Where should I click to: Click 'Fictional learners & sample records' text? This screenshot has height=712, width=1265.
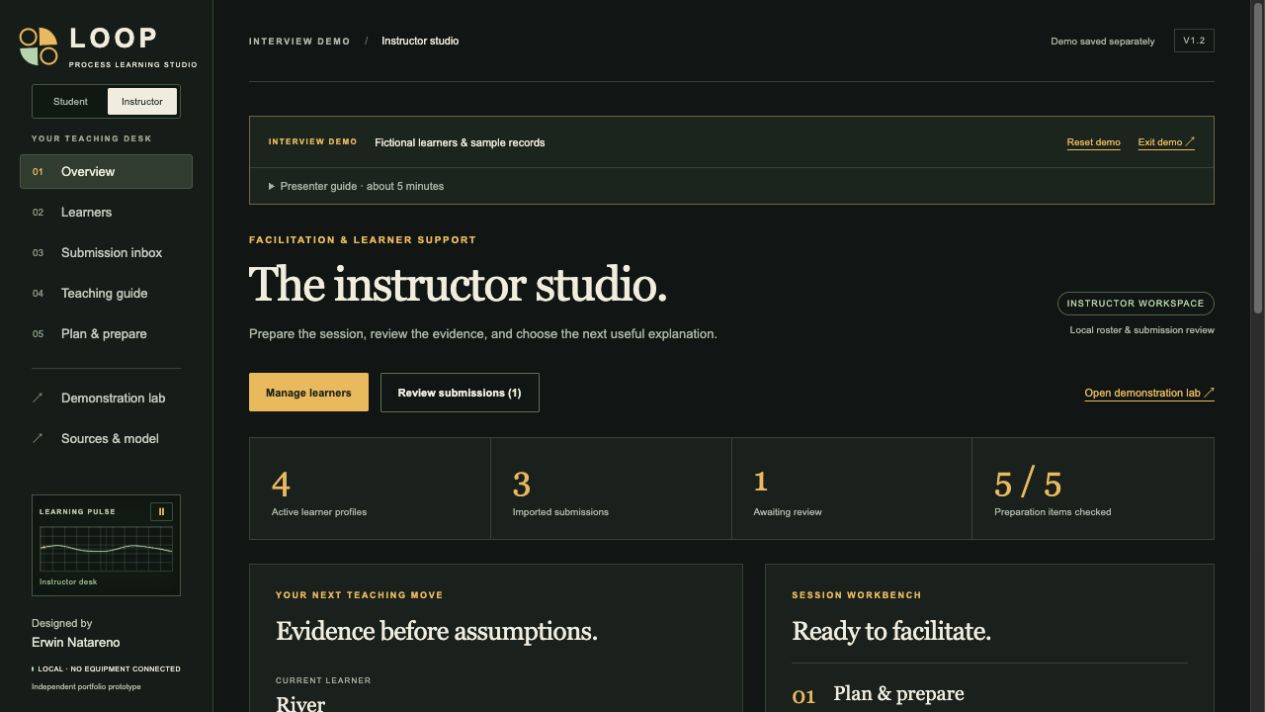(x=460, y=143)
